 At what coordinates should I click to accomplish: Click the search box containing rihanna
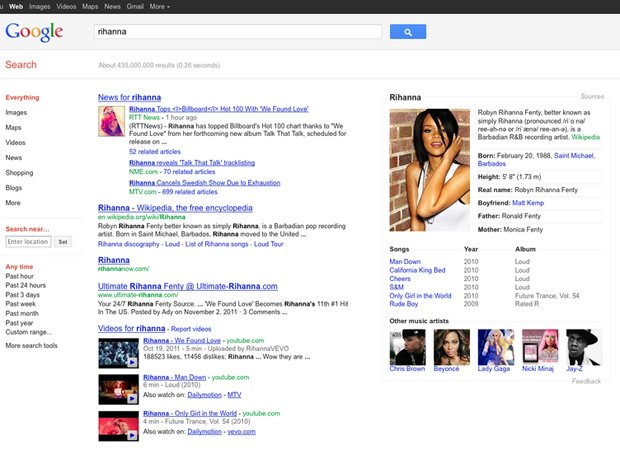(x=237, y=32)
